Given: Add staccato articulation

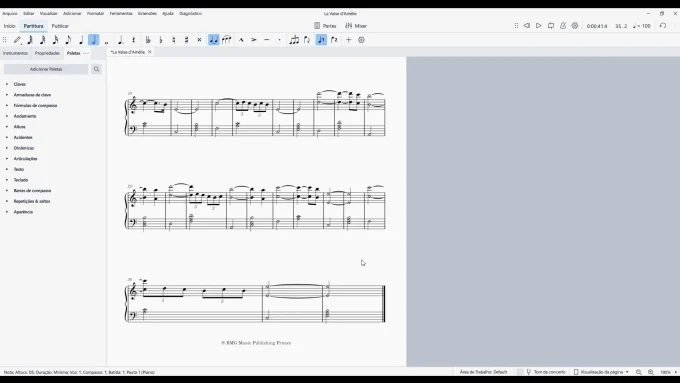Looking at the screenshot, I should click(279, 40).
